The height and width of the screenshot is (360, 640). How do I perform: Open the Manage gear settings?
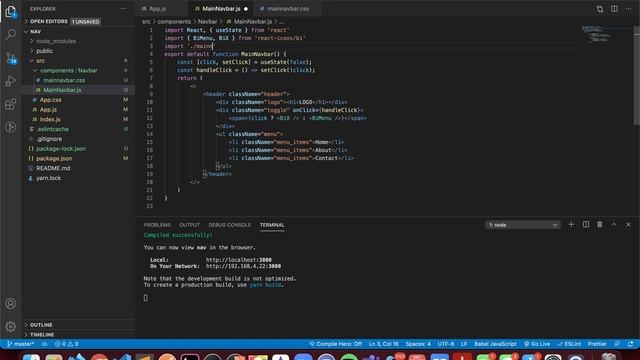pyautogui.click(x=11, y=327)
